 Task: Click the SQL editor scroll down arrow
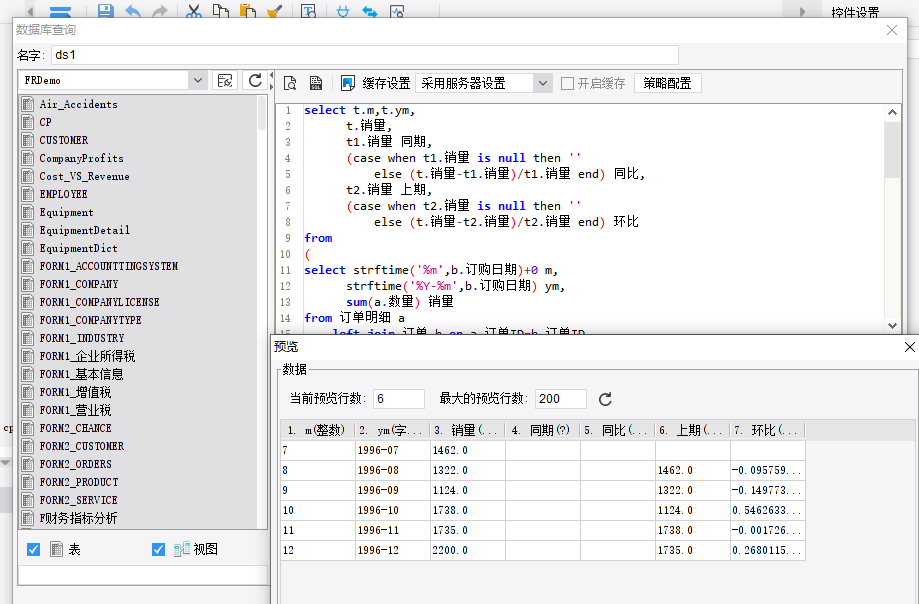click(x=892, y=326)
